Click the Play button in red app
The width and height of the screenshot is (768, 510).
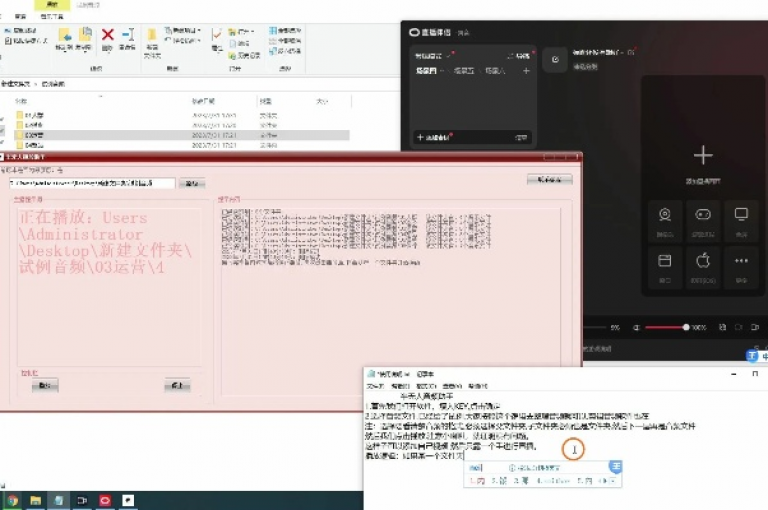pyautogui.click(x=45, y=386)
